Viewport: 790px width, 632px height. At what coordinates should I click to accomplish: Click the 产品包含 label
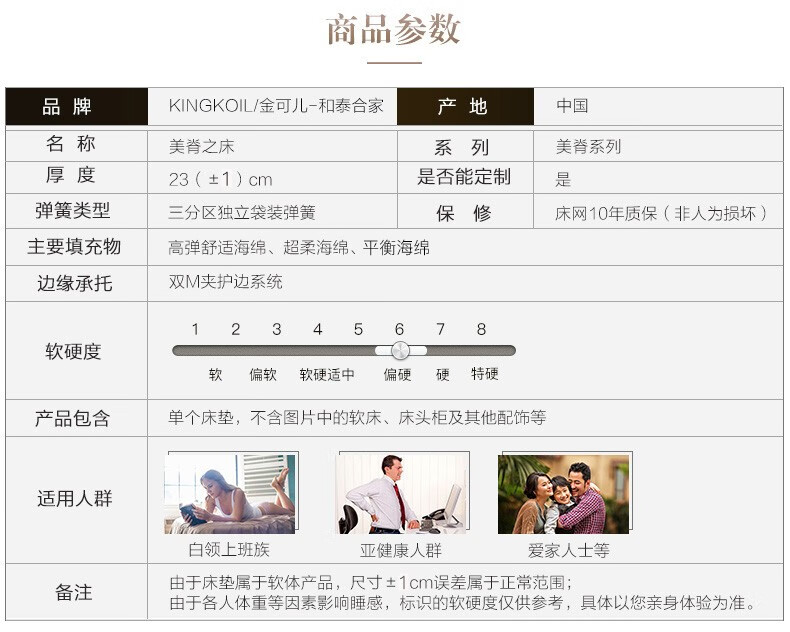pos(73,418)
